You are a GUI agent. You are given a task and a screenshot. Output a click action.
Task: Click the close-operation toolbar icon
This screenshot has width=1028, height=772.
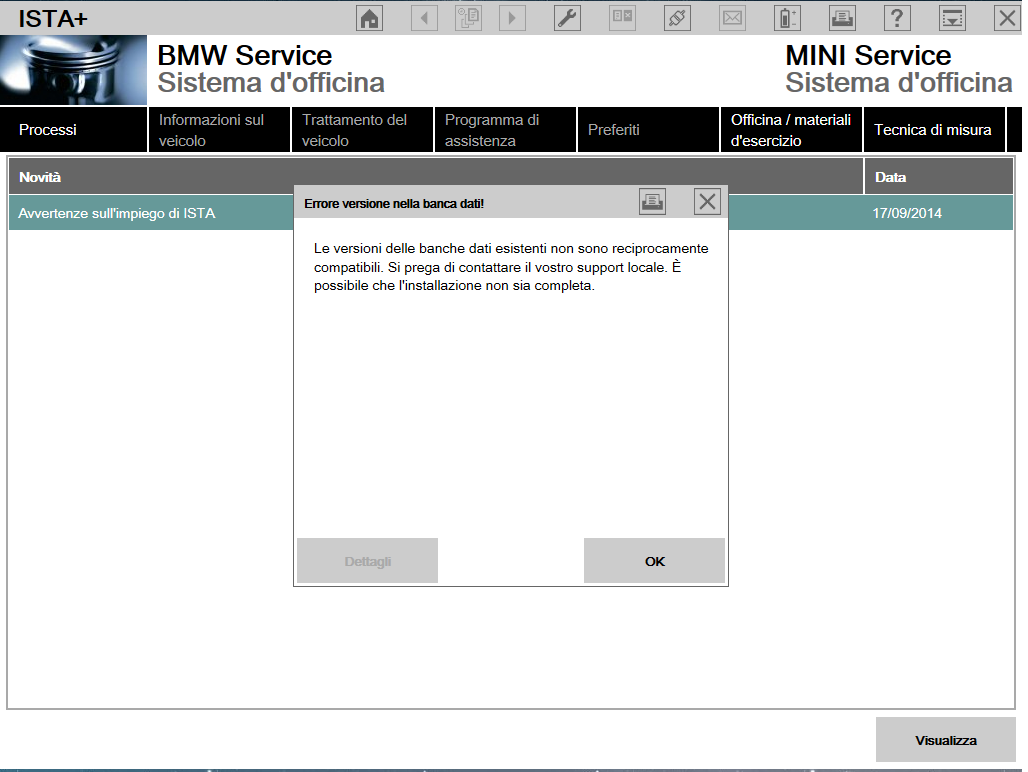point(622,18)
